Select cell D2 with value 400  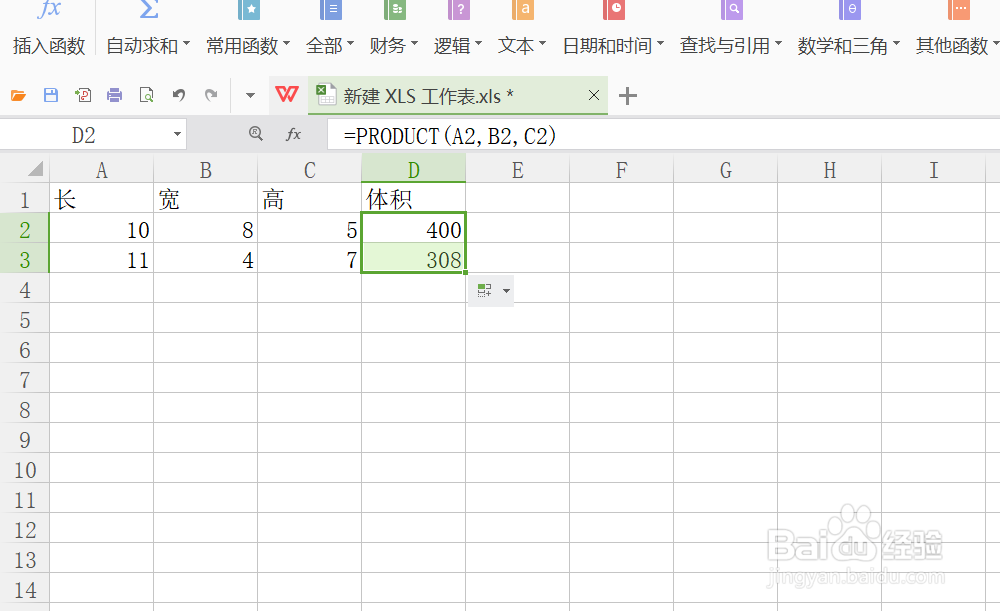(413, 229)
